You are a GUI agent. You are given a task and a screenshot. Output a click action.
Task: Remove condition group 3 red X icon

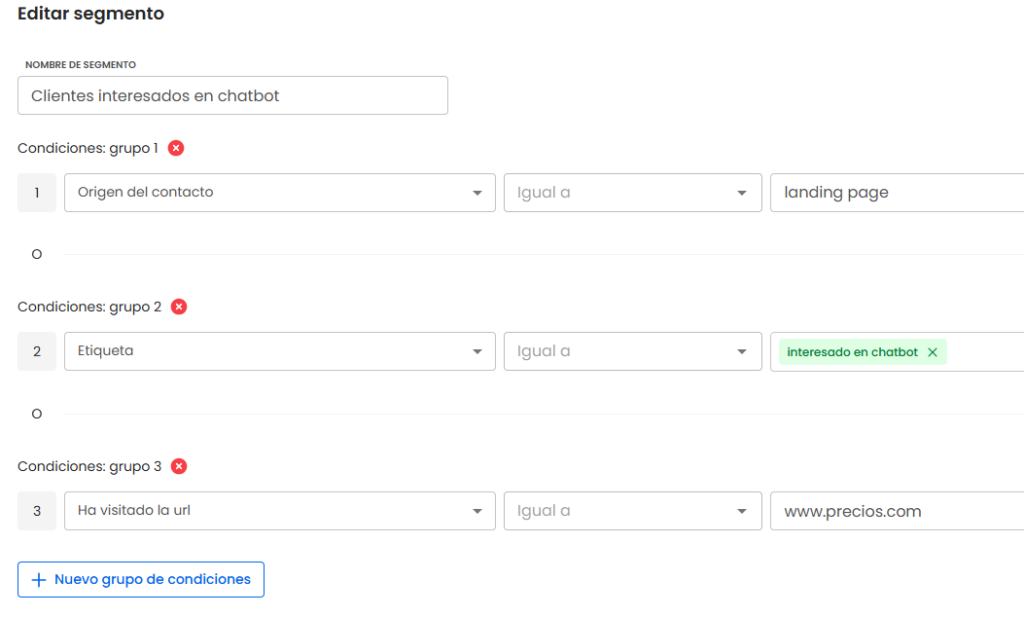tap(179, 466)
